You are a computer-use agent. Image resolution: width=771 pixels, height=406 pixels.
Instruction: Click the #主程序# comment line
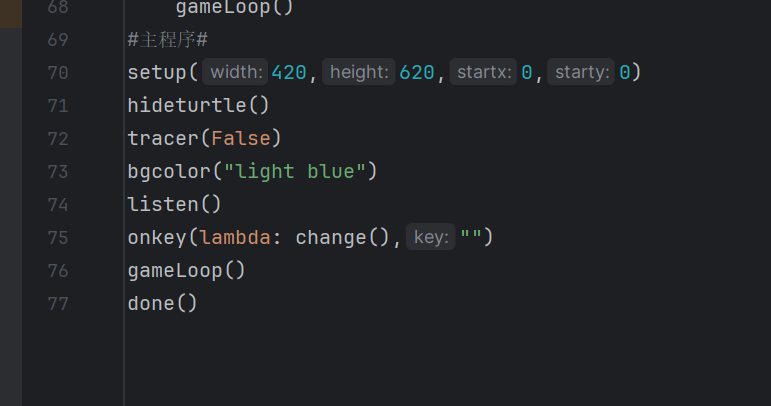point(168,40)
